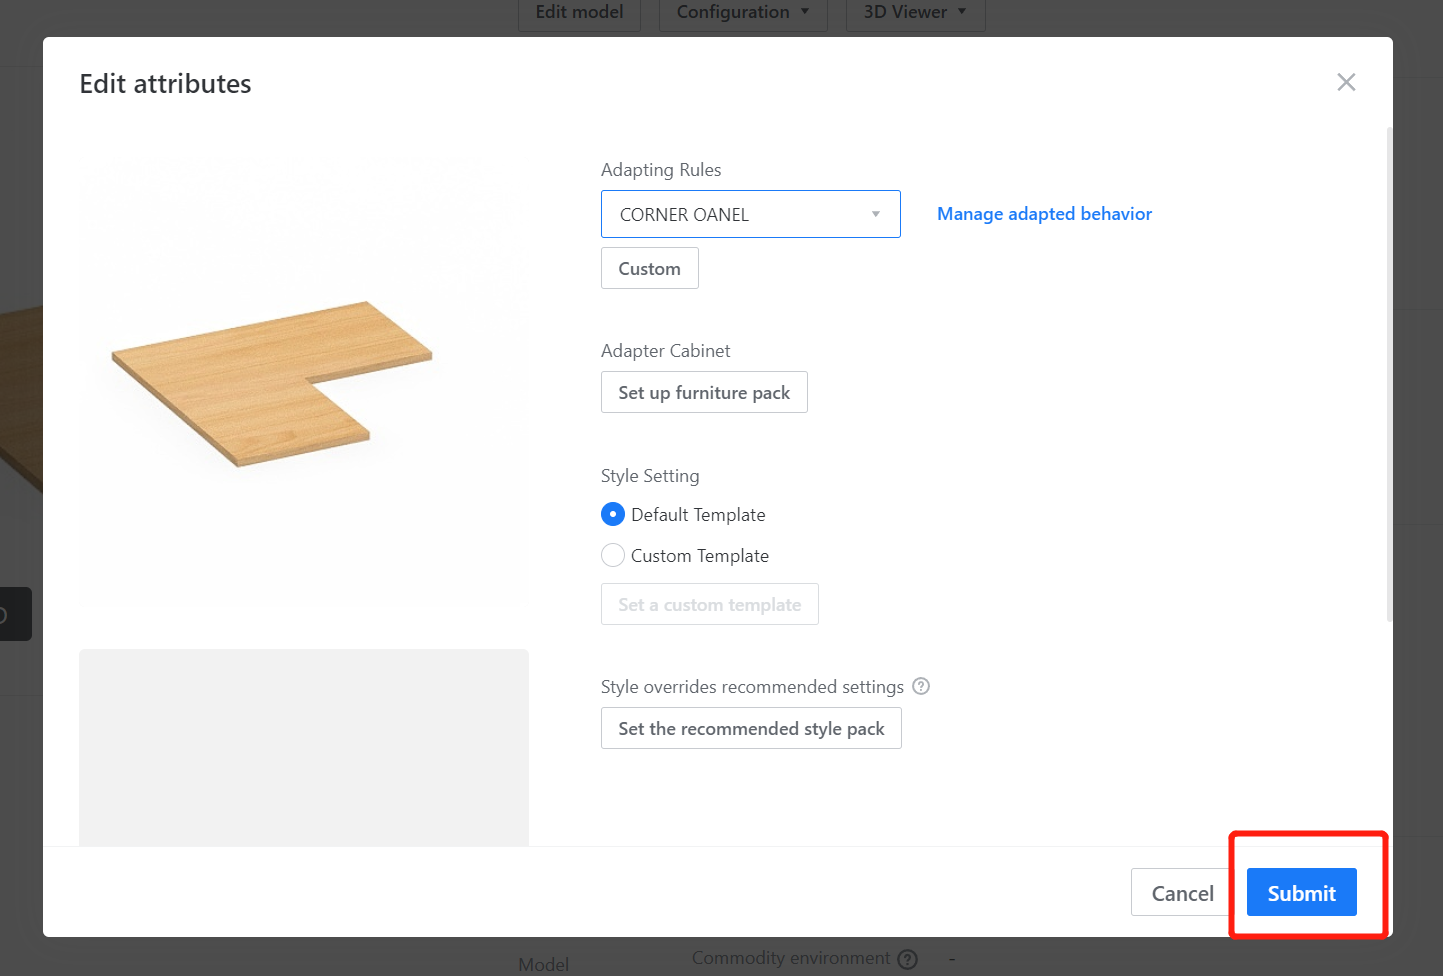Open the Configuration dropdown menu
1443x976 pixels.
pyautogui.click(x=742, y=13)
